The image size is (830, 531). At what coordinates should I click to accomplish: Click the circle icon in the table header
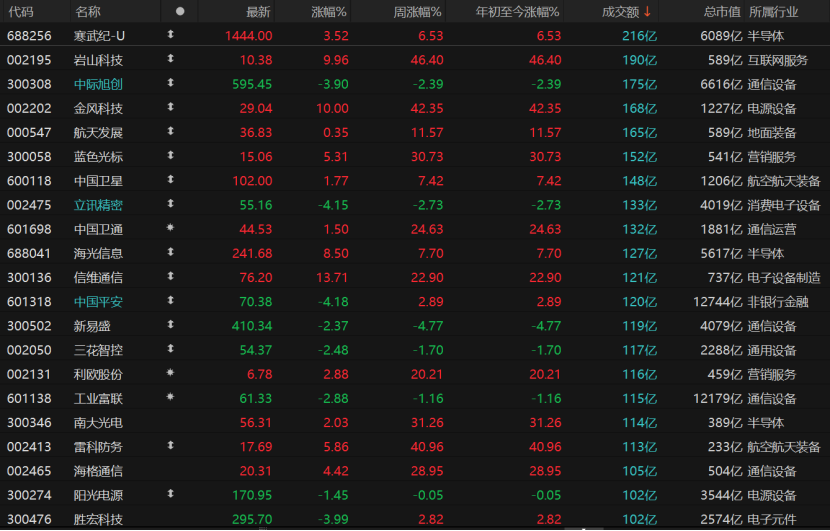coord(180,11)
